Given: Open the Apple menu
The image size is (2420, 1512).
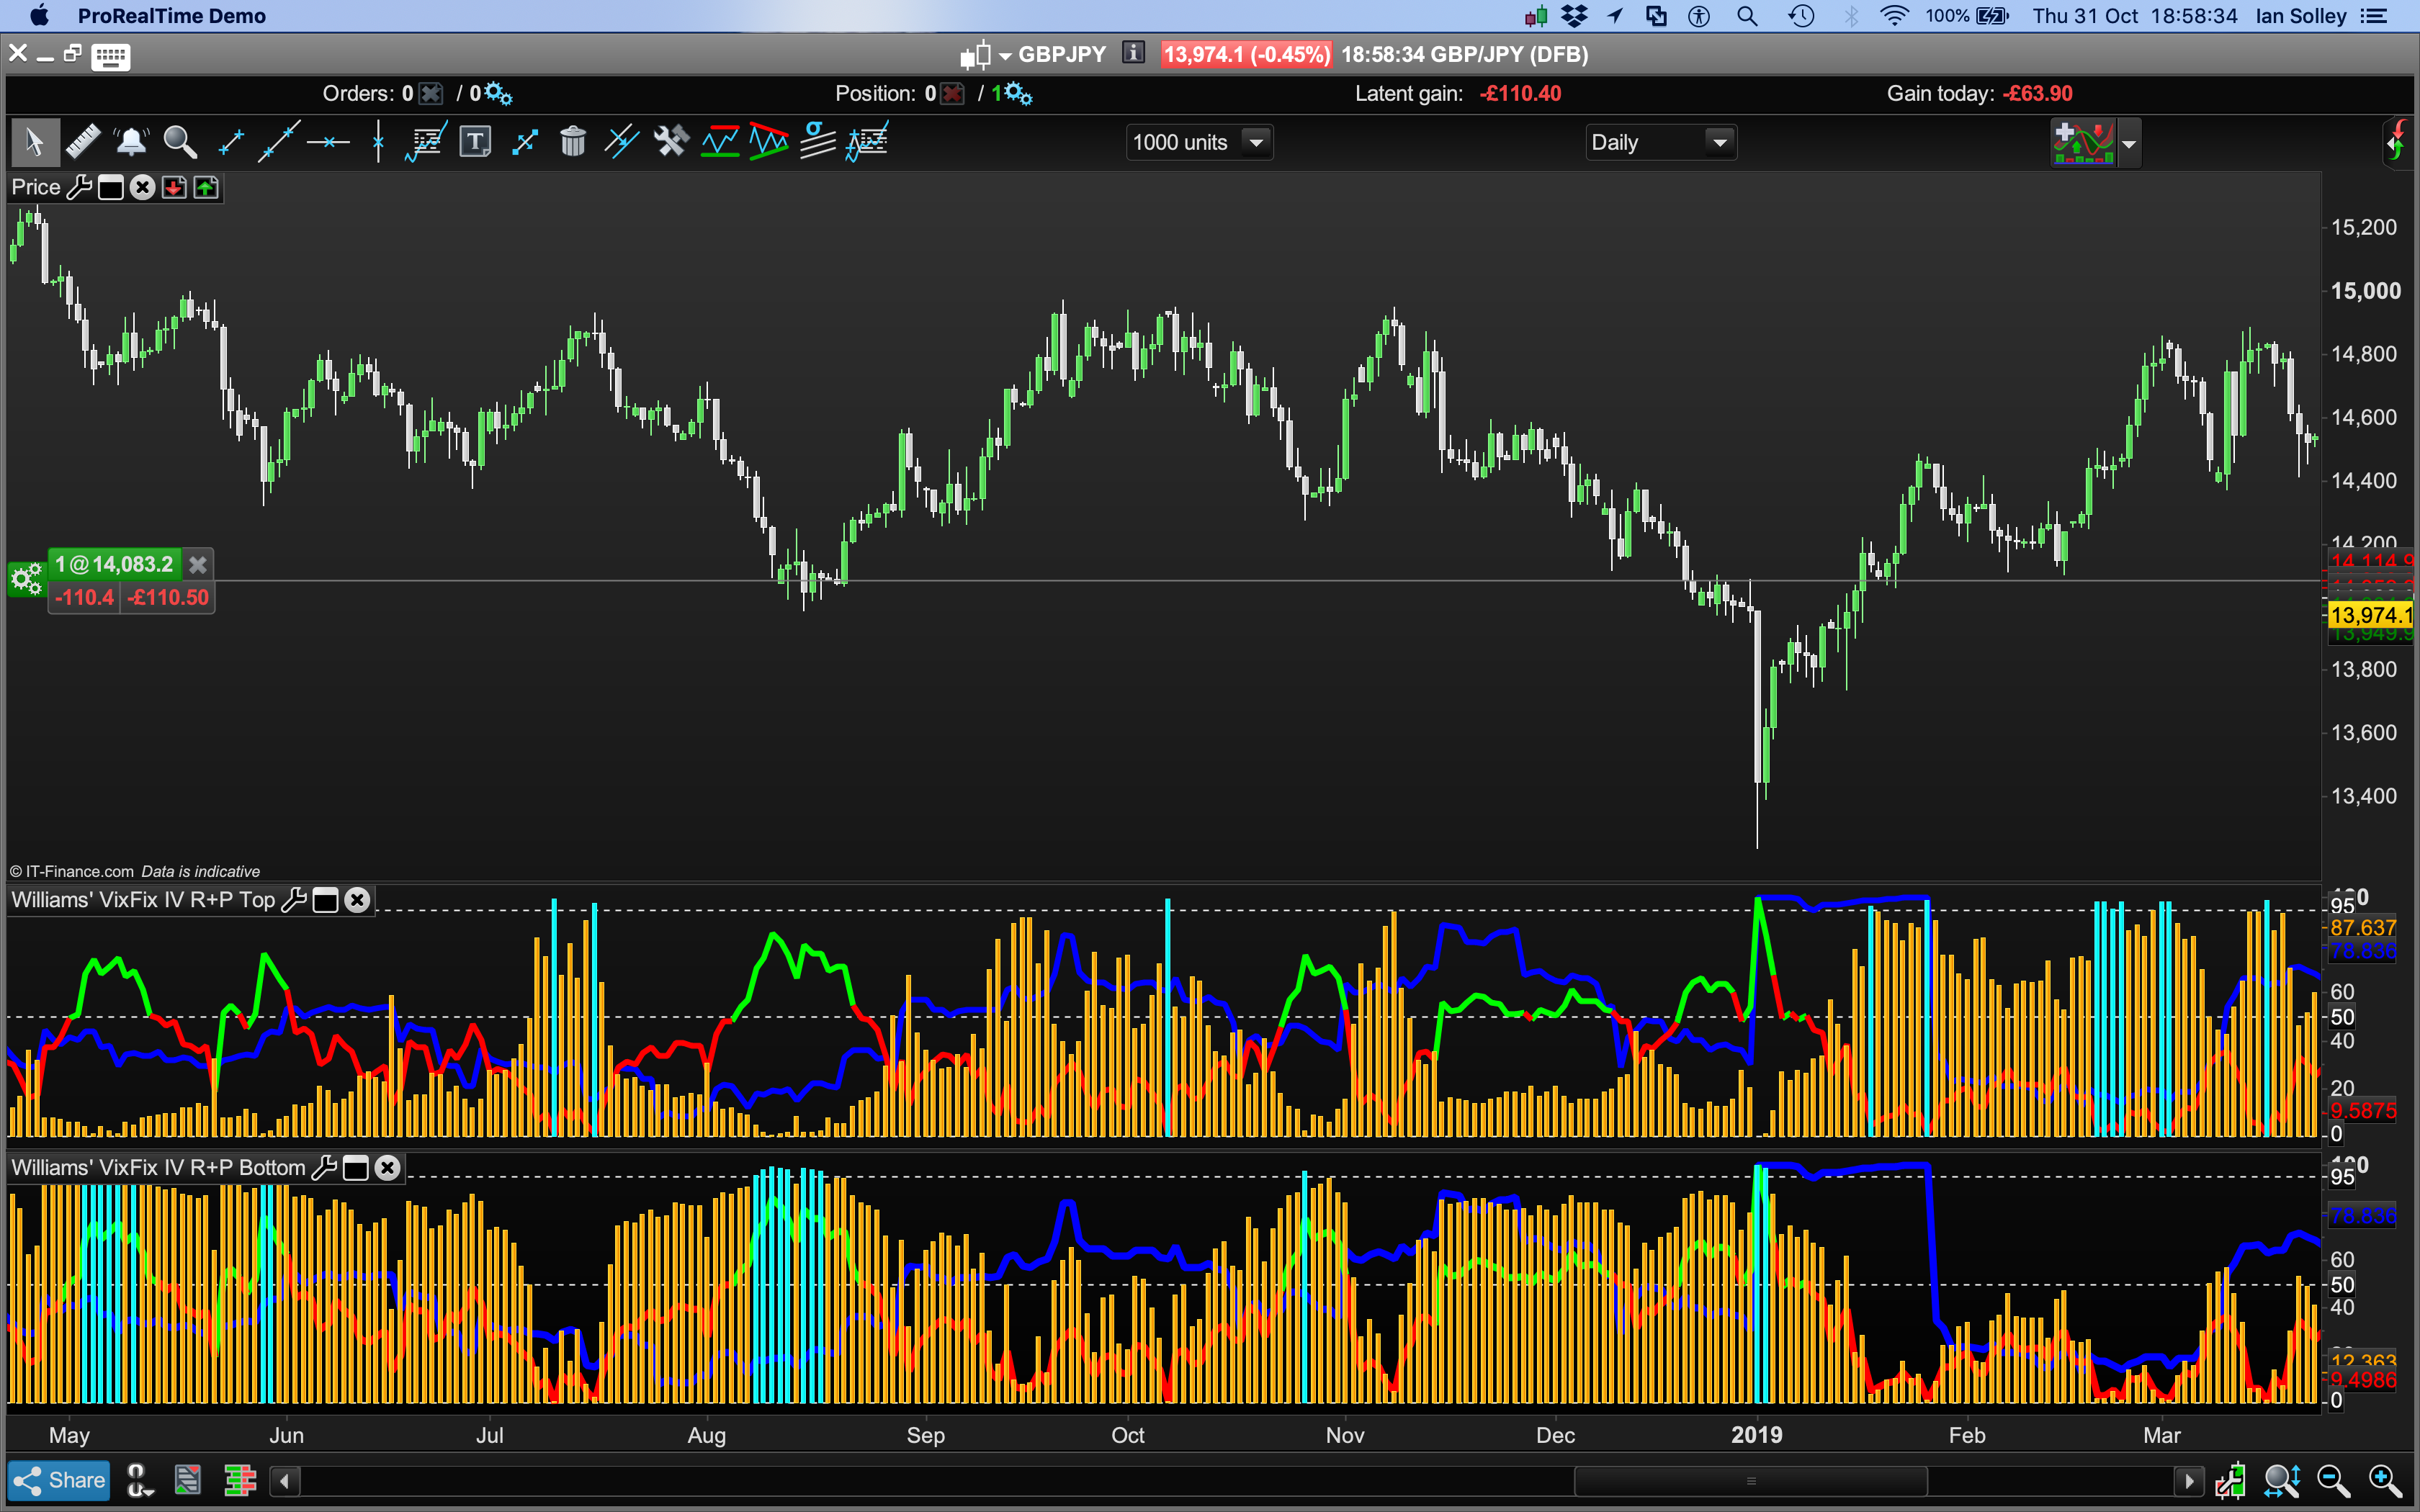Looking at the screenshot, I should tap(38, 16).
